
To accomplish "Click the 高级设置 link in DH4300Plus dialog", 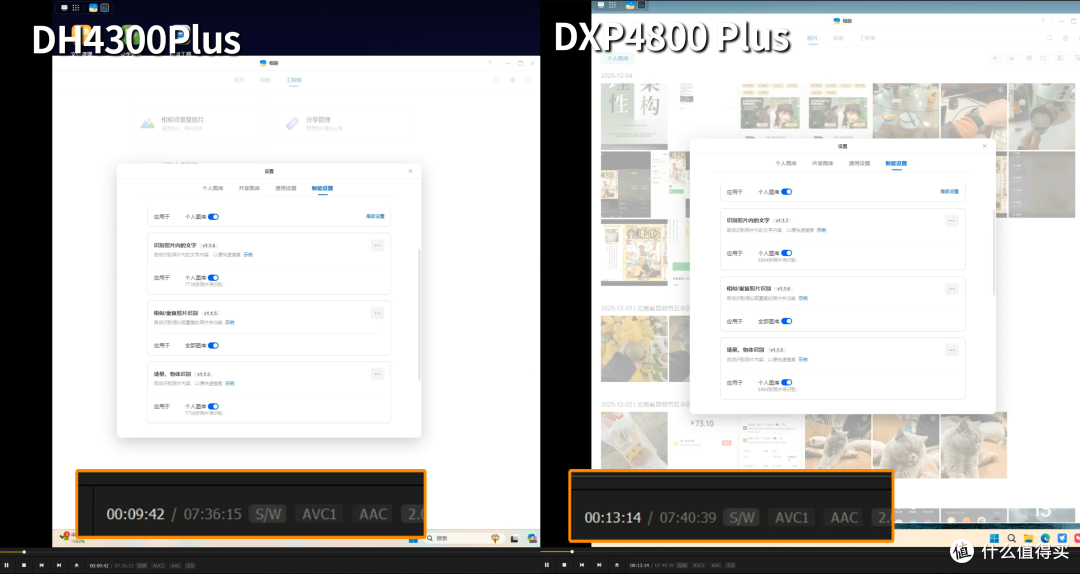I will pyautogui.click(x=375, y=216).
